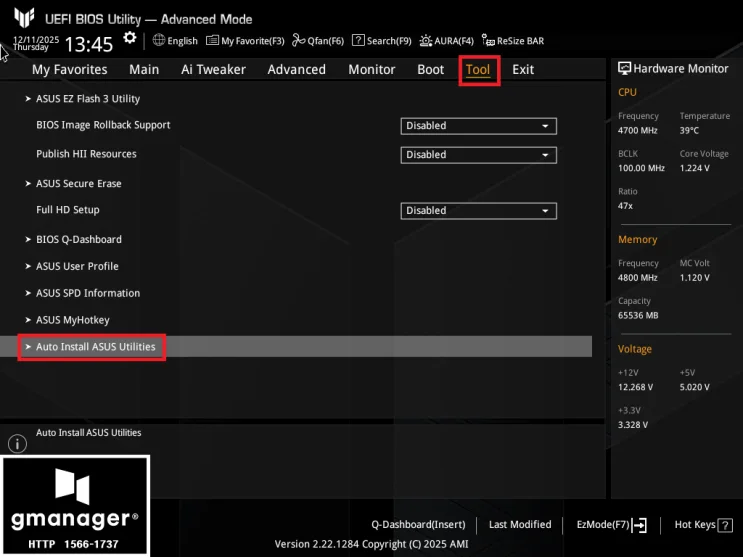The width and height of the screenshot is (743, 557).
Task: Click the globe language icon
Action: (x=159, y=40)
